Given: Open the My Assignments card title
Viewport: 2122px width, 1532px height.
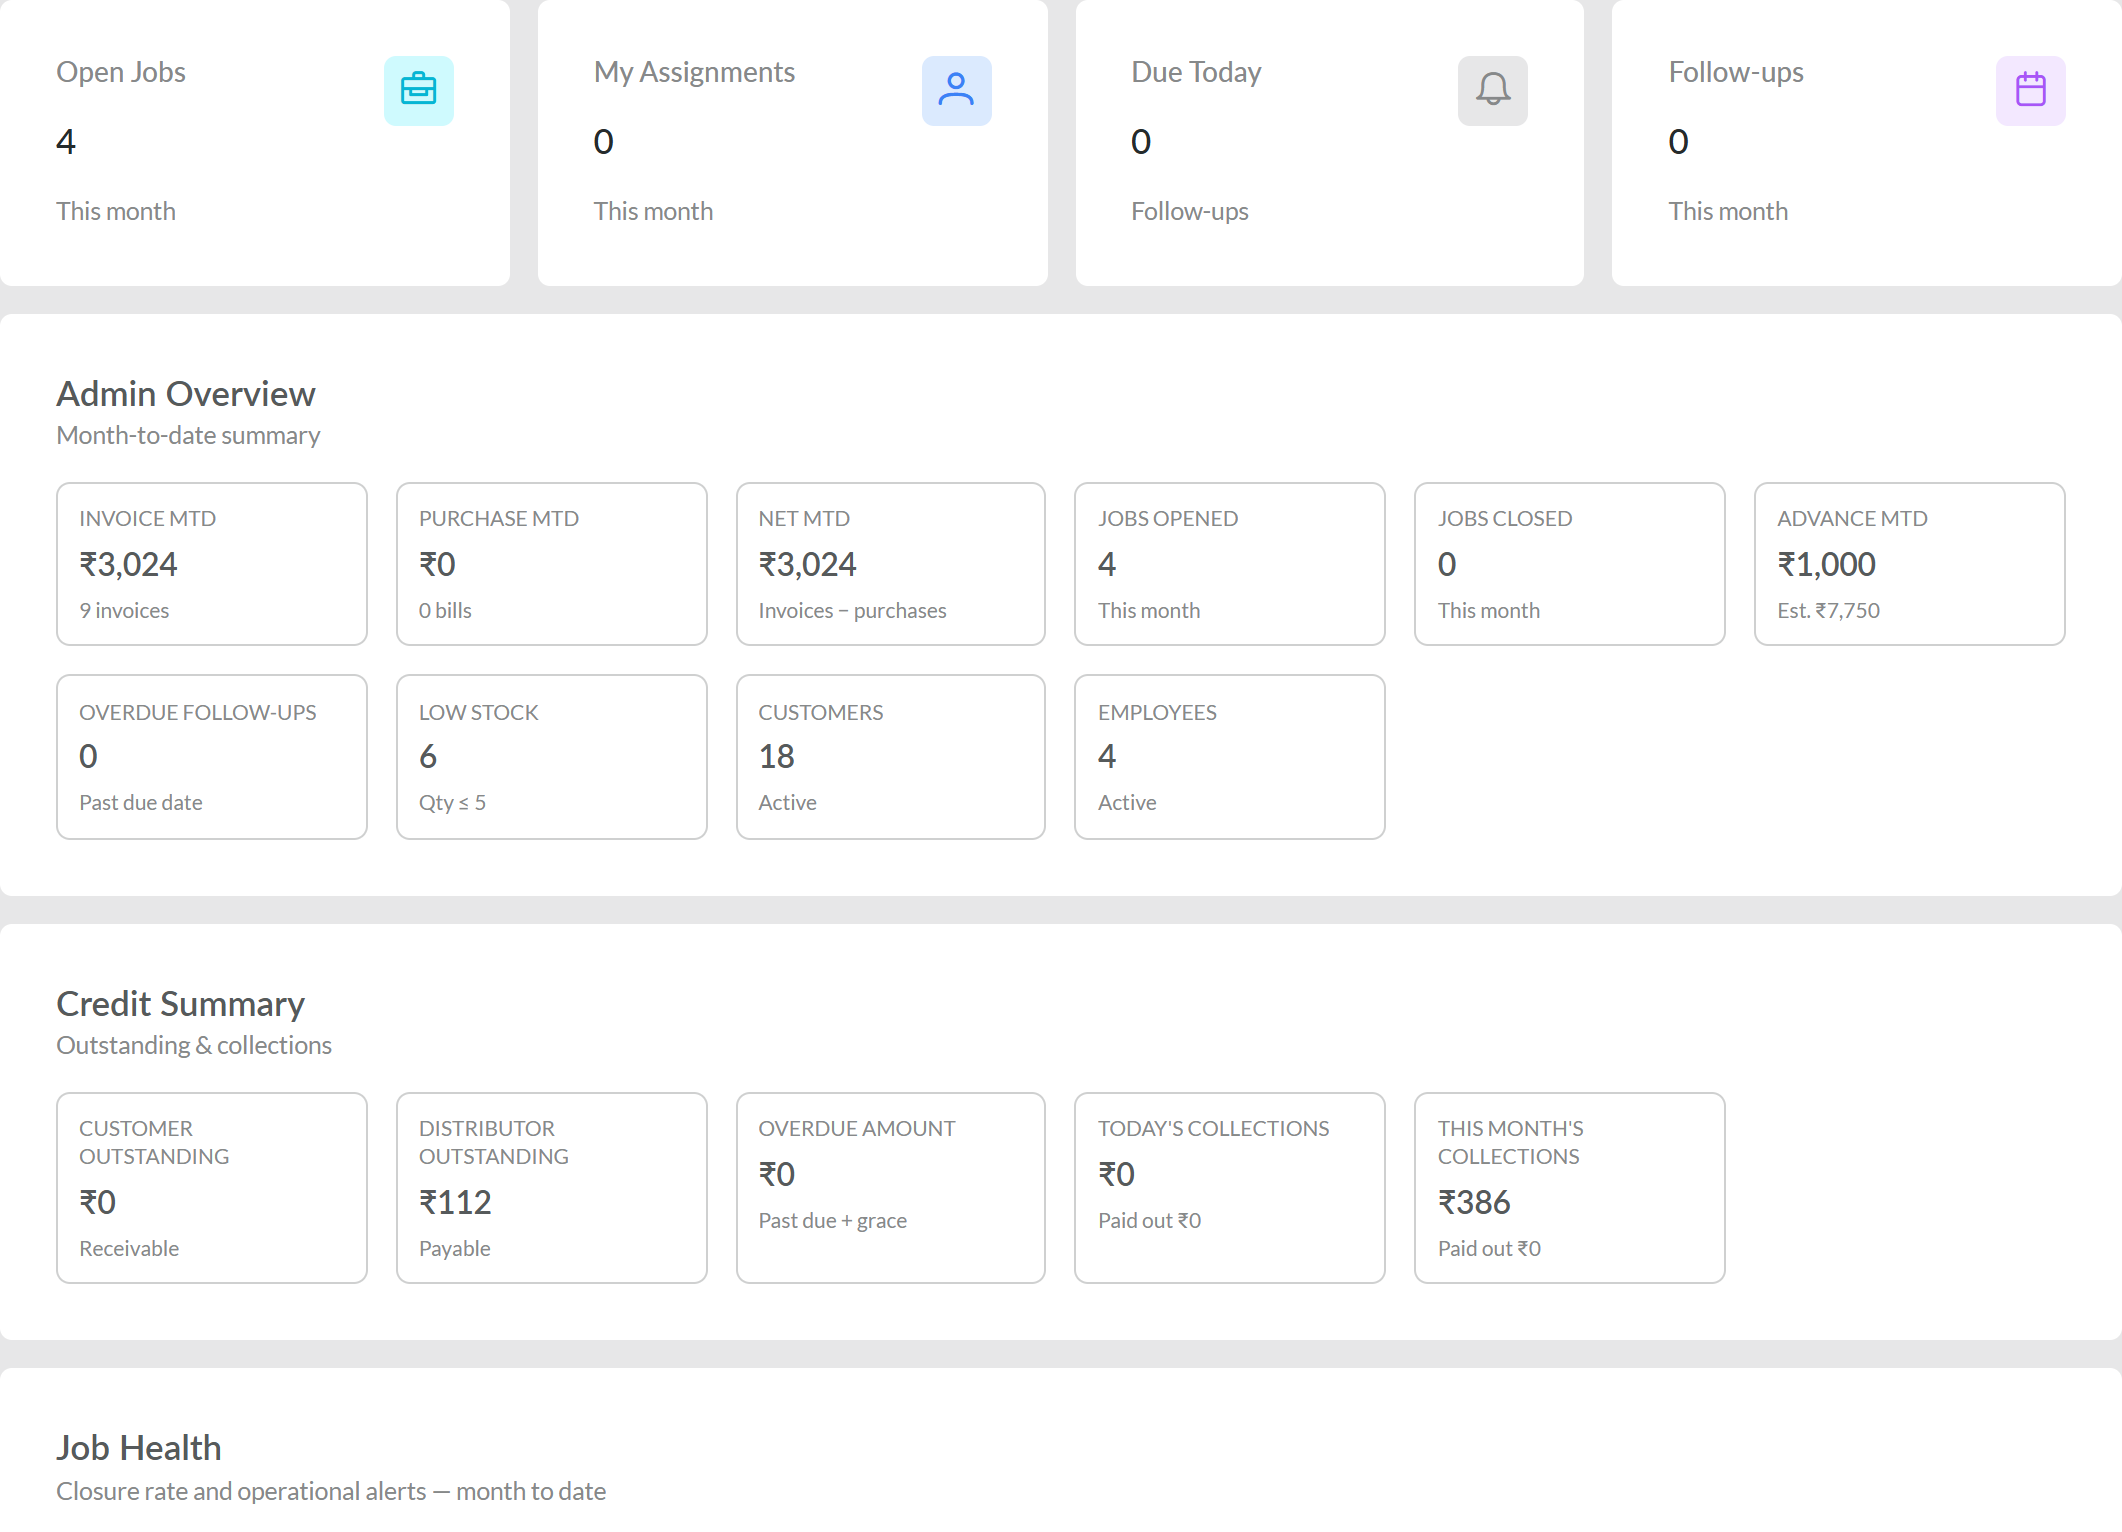Looking at the screenshot, I should (x=694, y=72).
